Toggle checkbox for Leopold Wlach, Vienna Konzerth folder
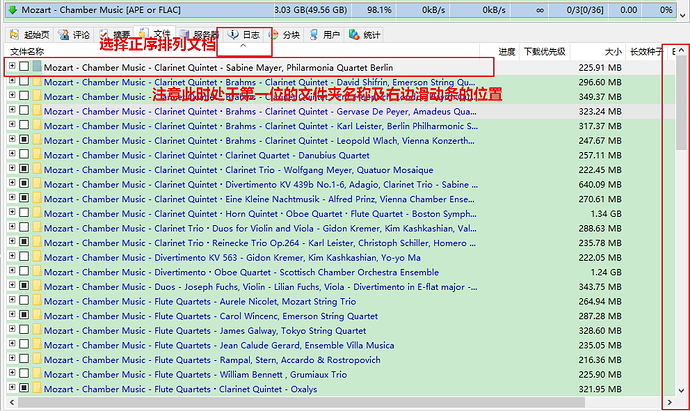Screen dimensions: 690x411 [x=24, y=139]
